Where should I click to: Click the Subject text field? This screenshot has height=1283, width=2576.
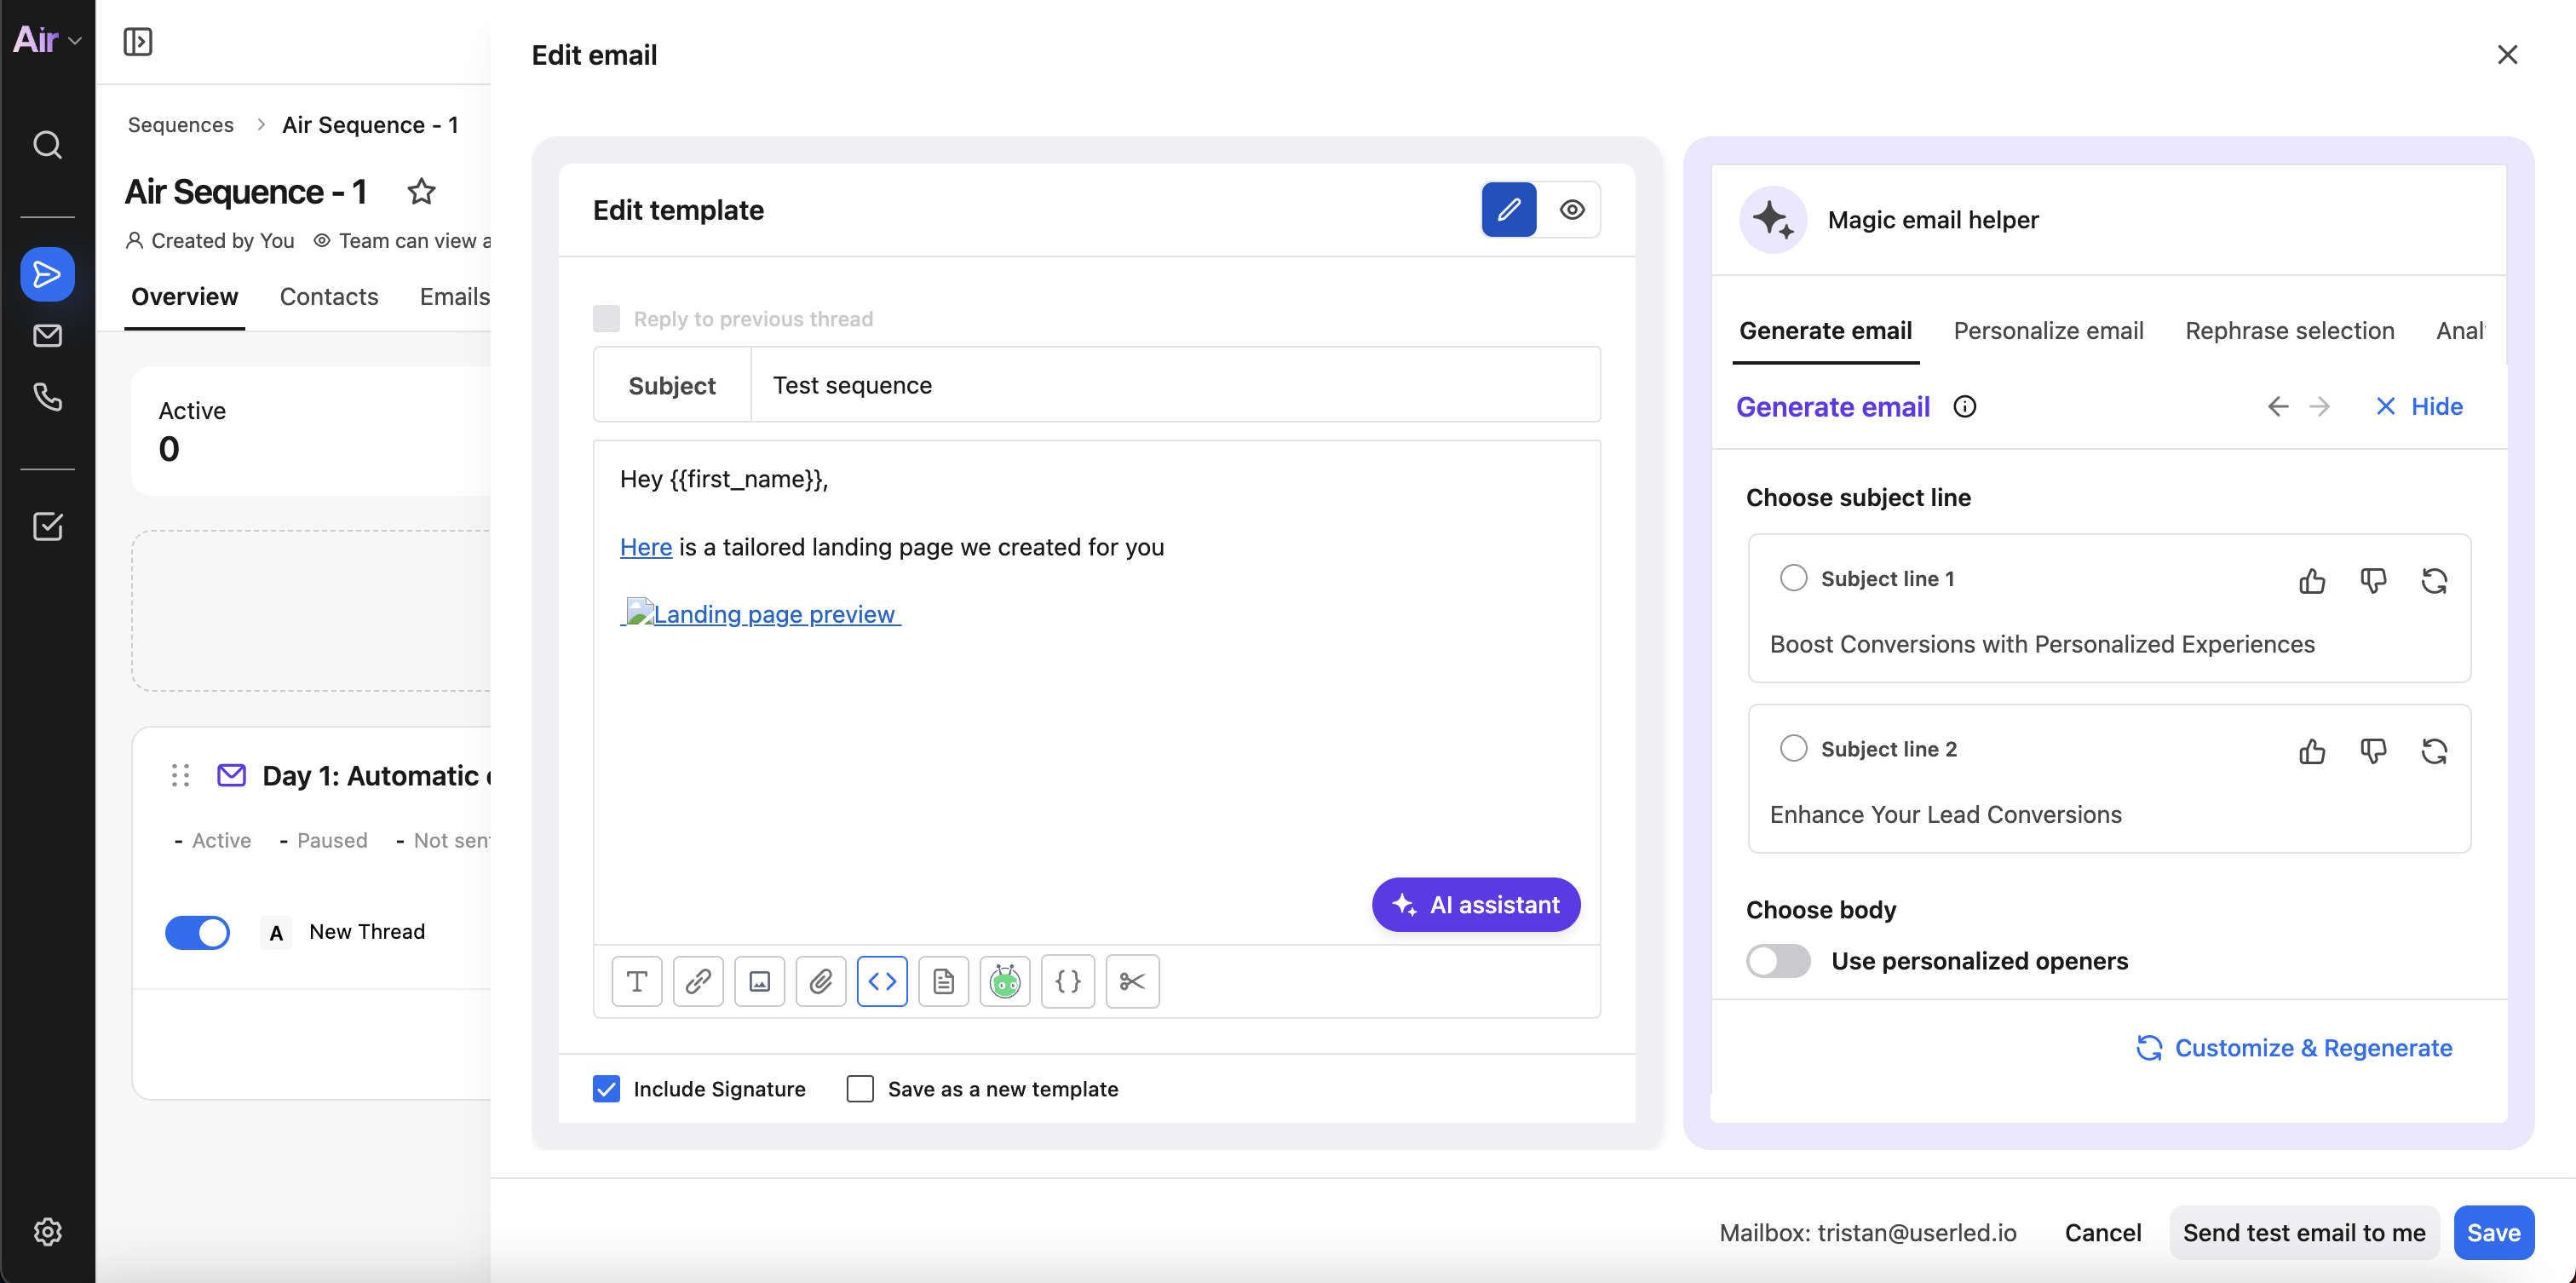(x=1174, y=385)
